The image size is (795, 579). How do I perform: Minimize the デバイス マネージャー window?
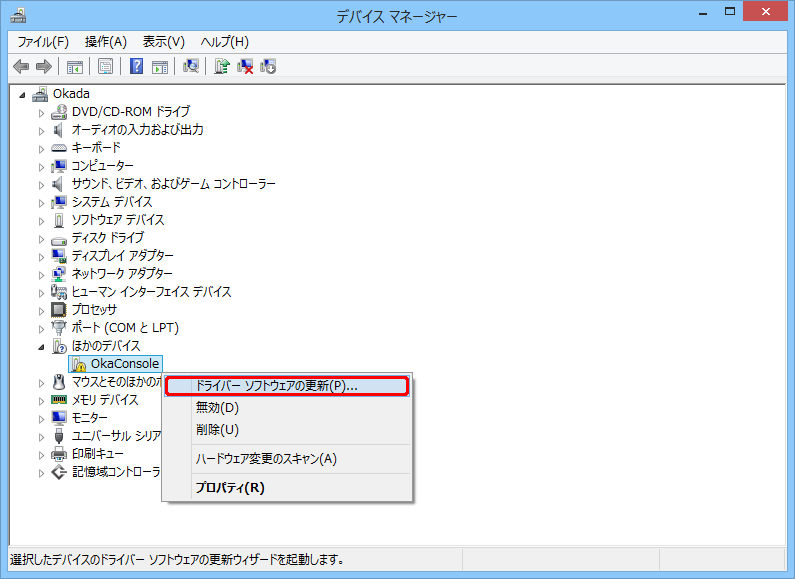pos(703,13)
